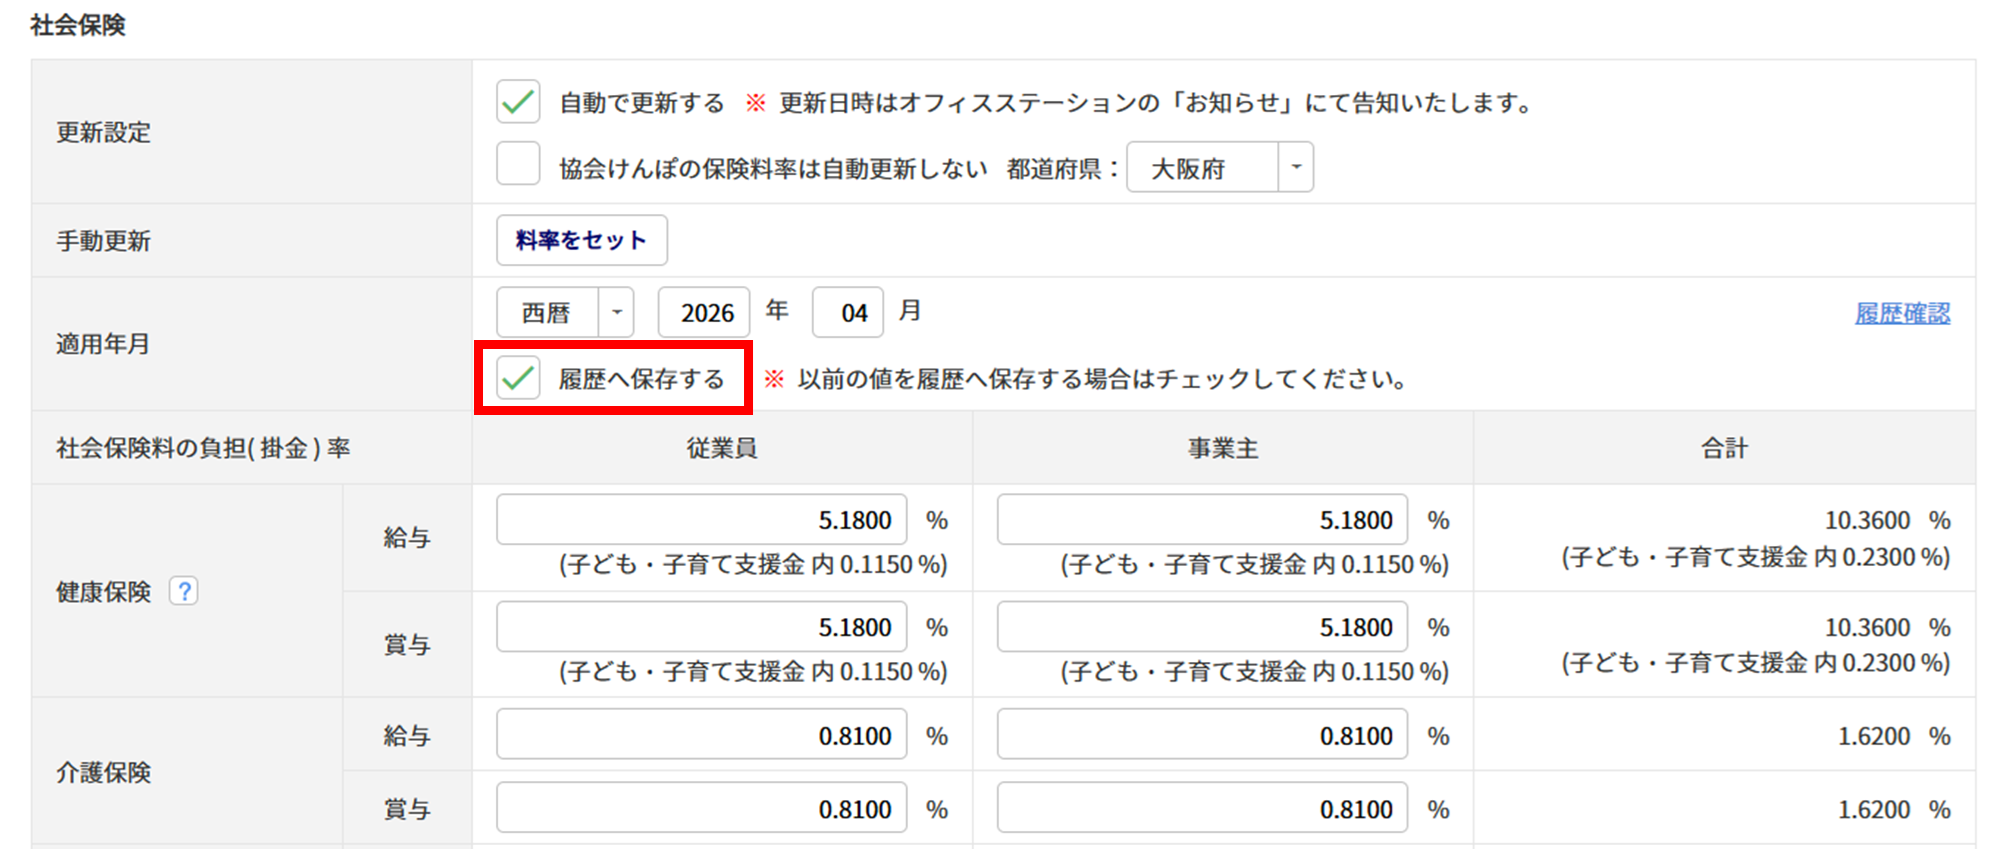This screenshot has width=2000, height=849.
Task: Edit 介護保険 賞与 事業主 rate field
Action: pos(1202,807)
